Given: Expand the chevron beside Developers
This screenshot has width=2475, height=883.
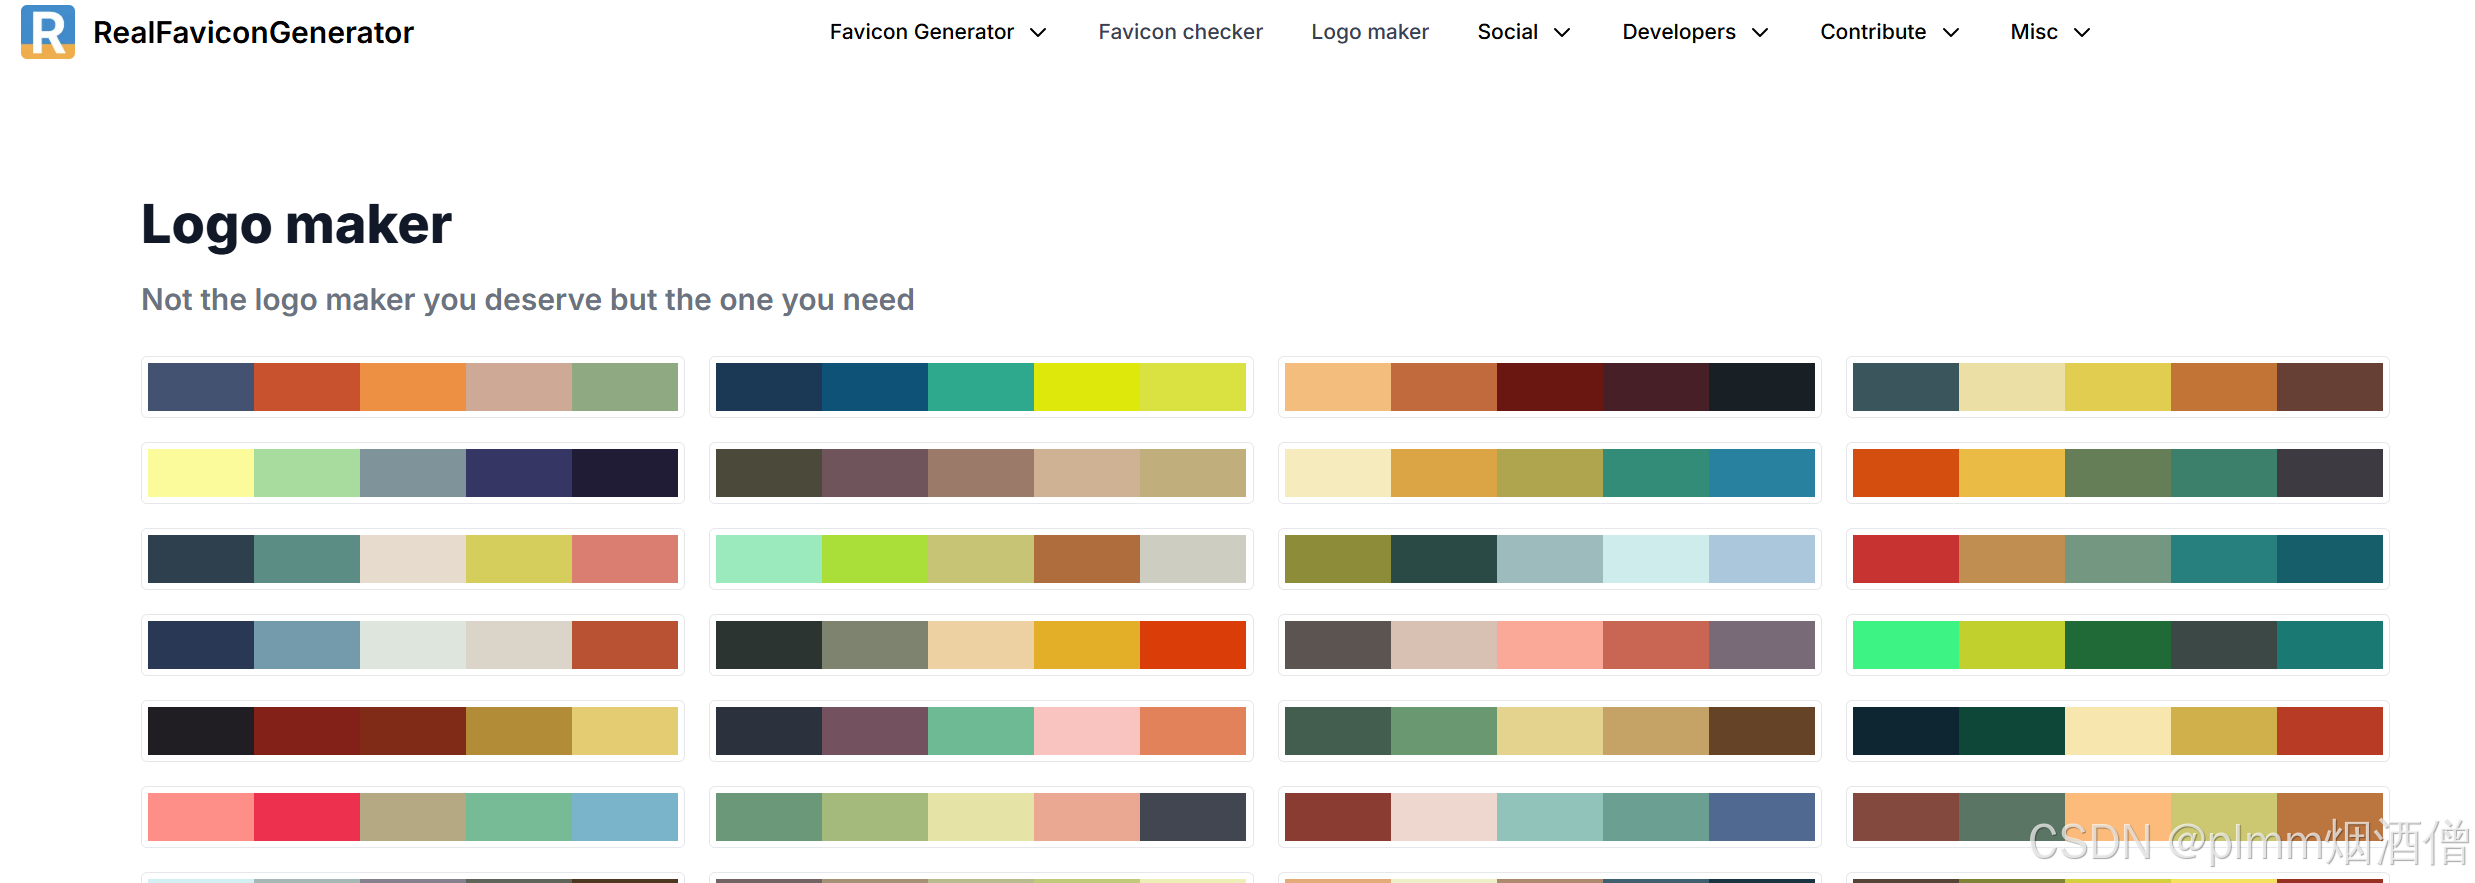Looking at the screenshot, I should 1760,33.
